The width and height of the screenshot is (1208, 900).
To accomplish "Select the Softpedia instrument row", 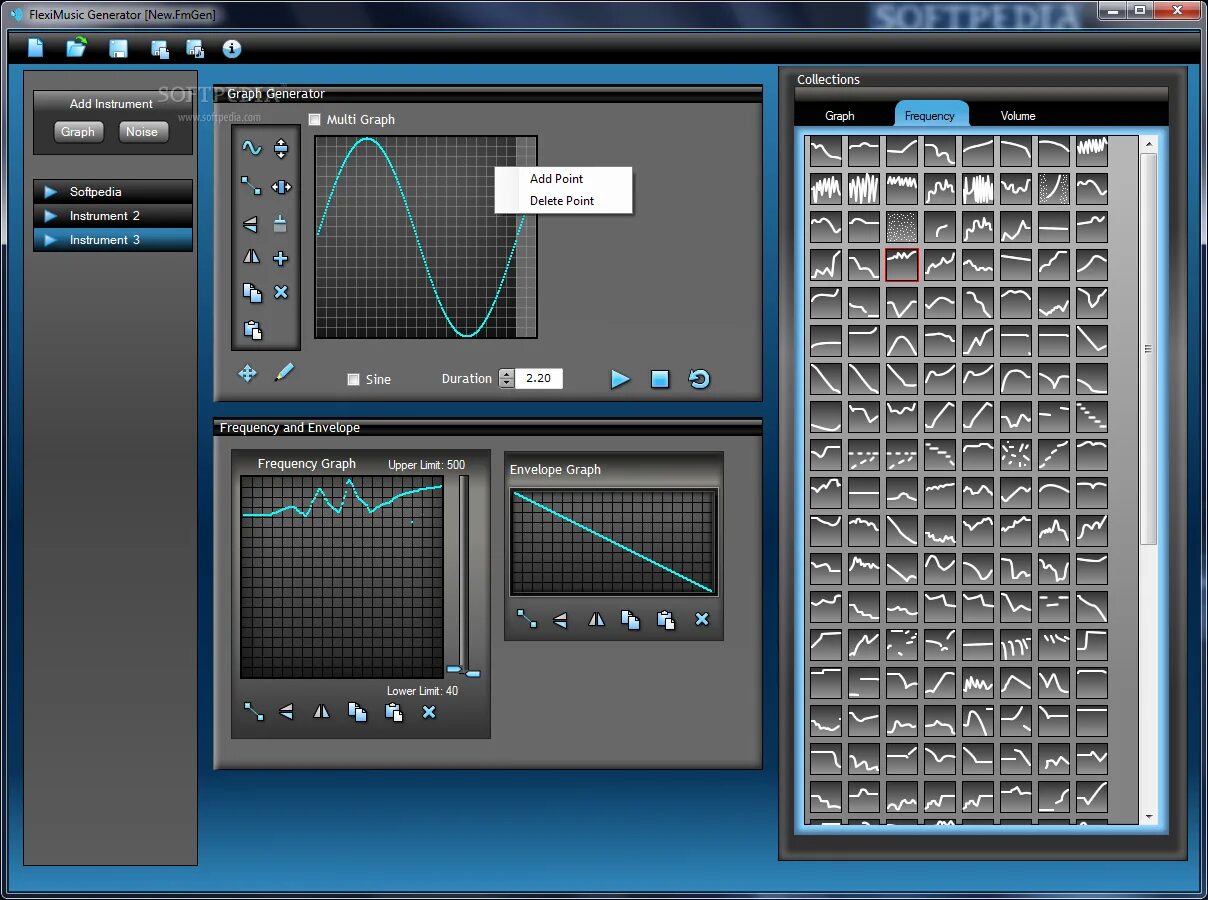I will coord(113,191).
